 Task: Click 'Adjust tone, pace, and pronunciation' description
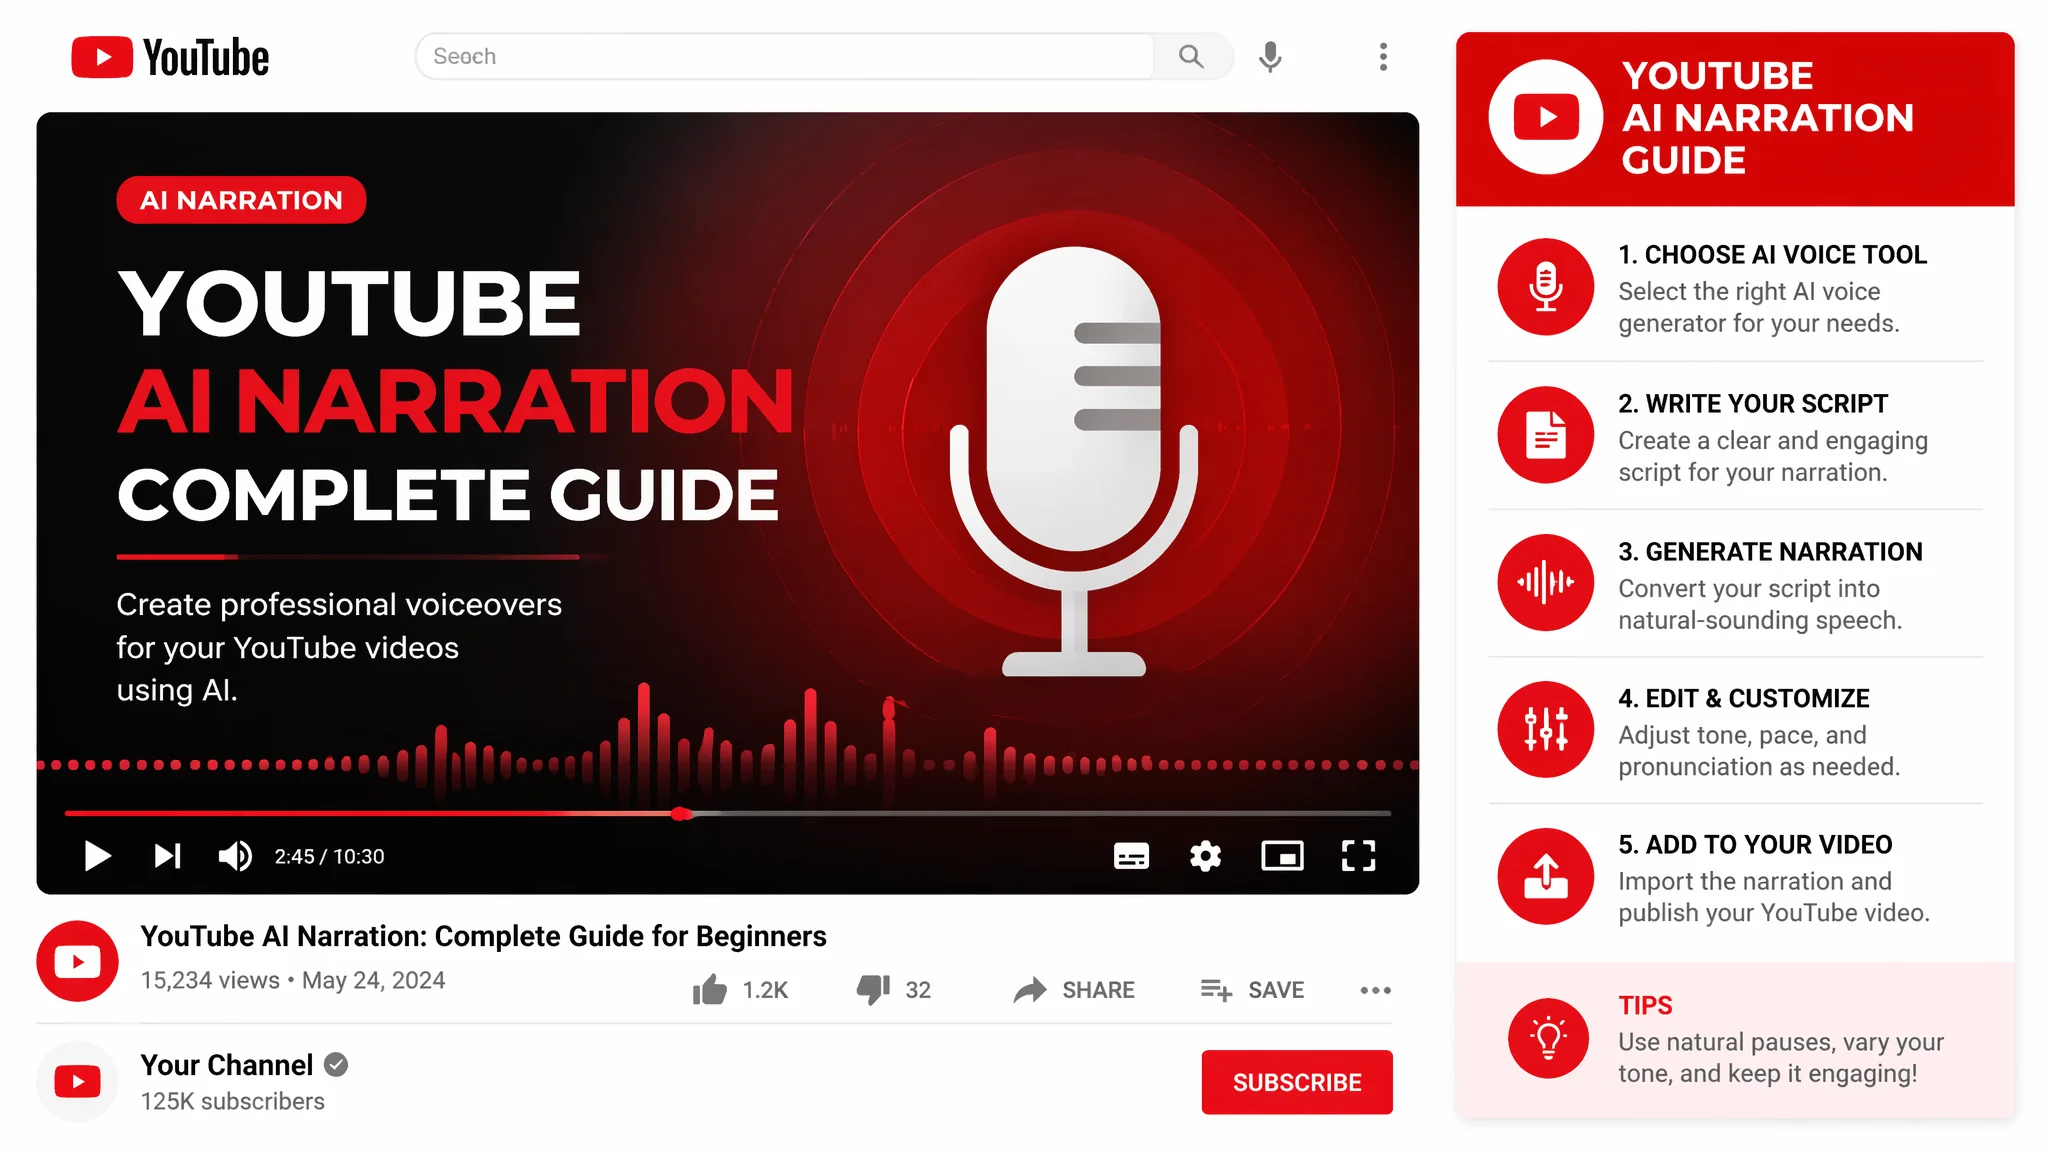[x=1759, y=751]
